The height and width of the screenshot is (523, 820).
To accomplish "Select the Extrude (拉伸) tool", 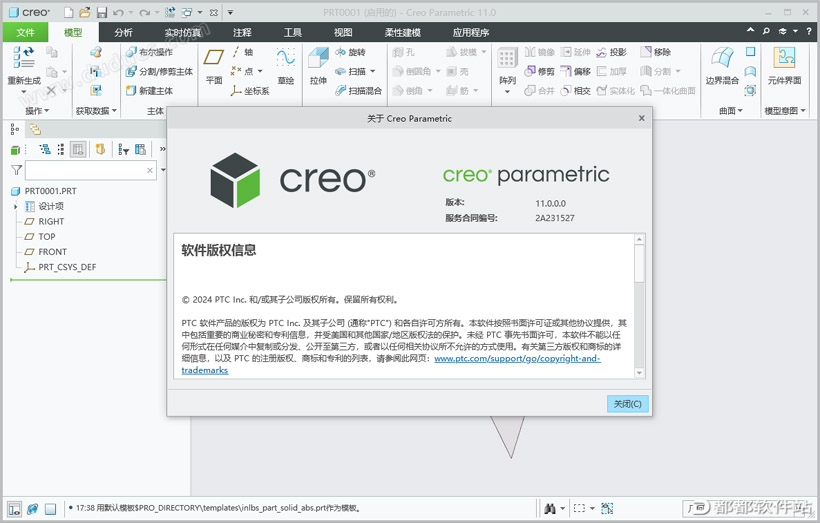I will point(318,65).
